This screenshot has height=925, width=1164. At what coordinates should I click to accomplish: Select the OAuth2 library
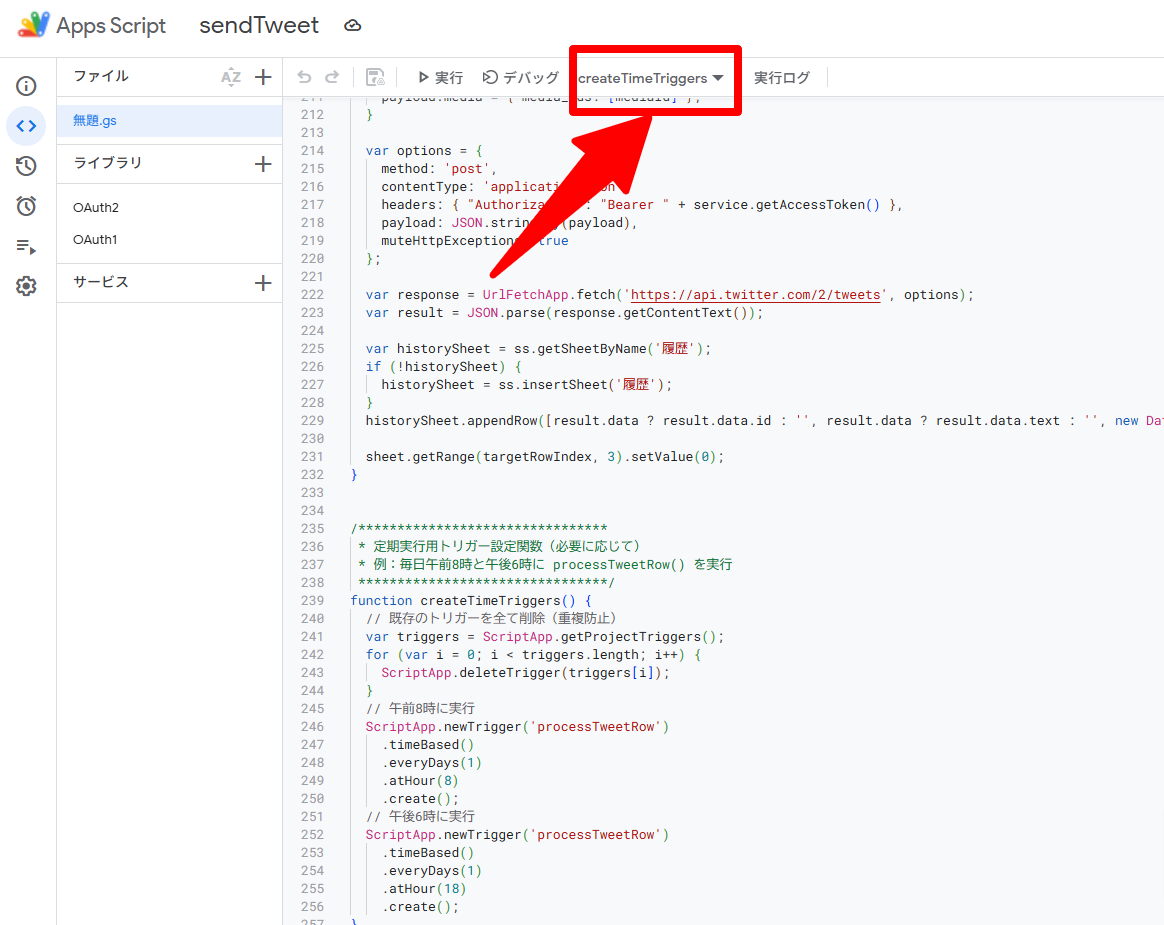click(x=96, y=207)
